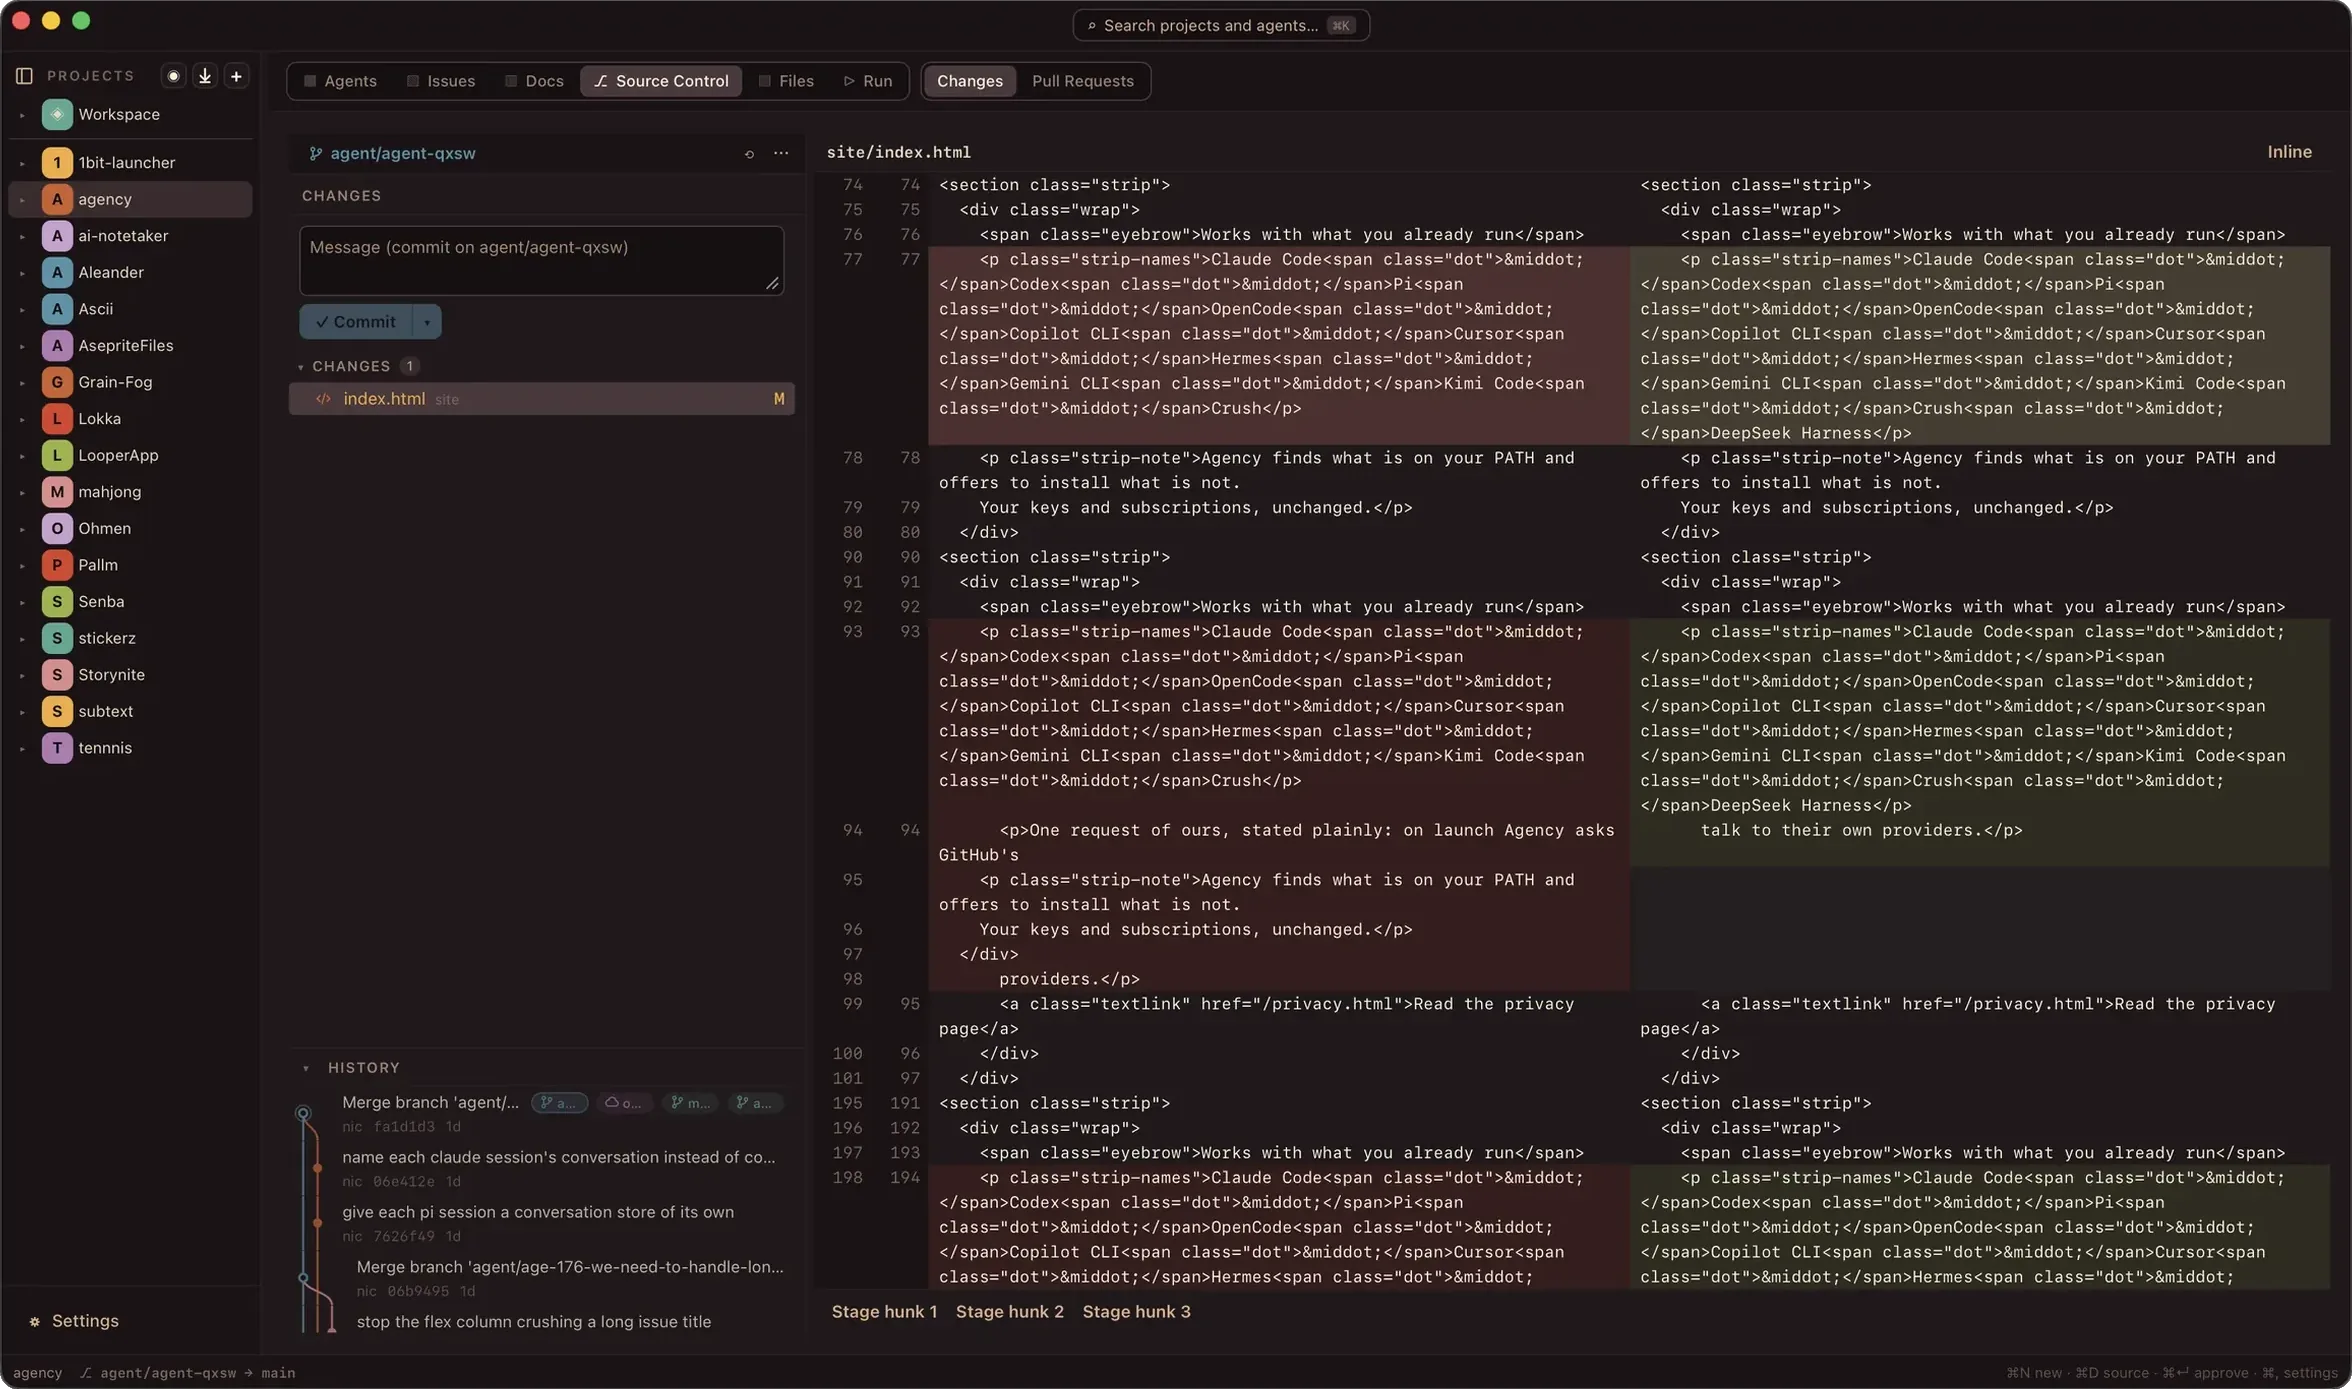Click the agent/agent-qxsw branch in status bar
Image resolution: width=2352 pixels, height=1389 pixels.
pos(168,1373)
